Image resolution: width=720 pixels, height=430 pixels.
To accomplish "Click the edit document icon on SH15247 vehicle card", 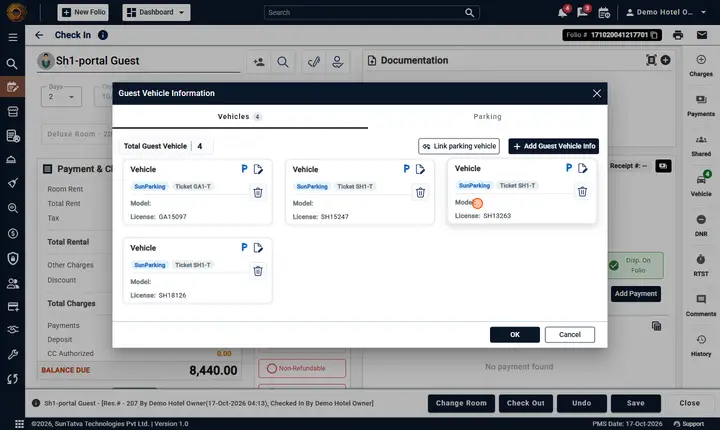I will pos(420,169).
